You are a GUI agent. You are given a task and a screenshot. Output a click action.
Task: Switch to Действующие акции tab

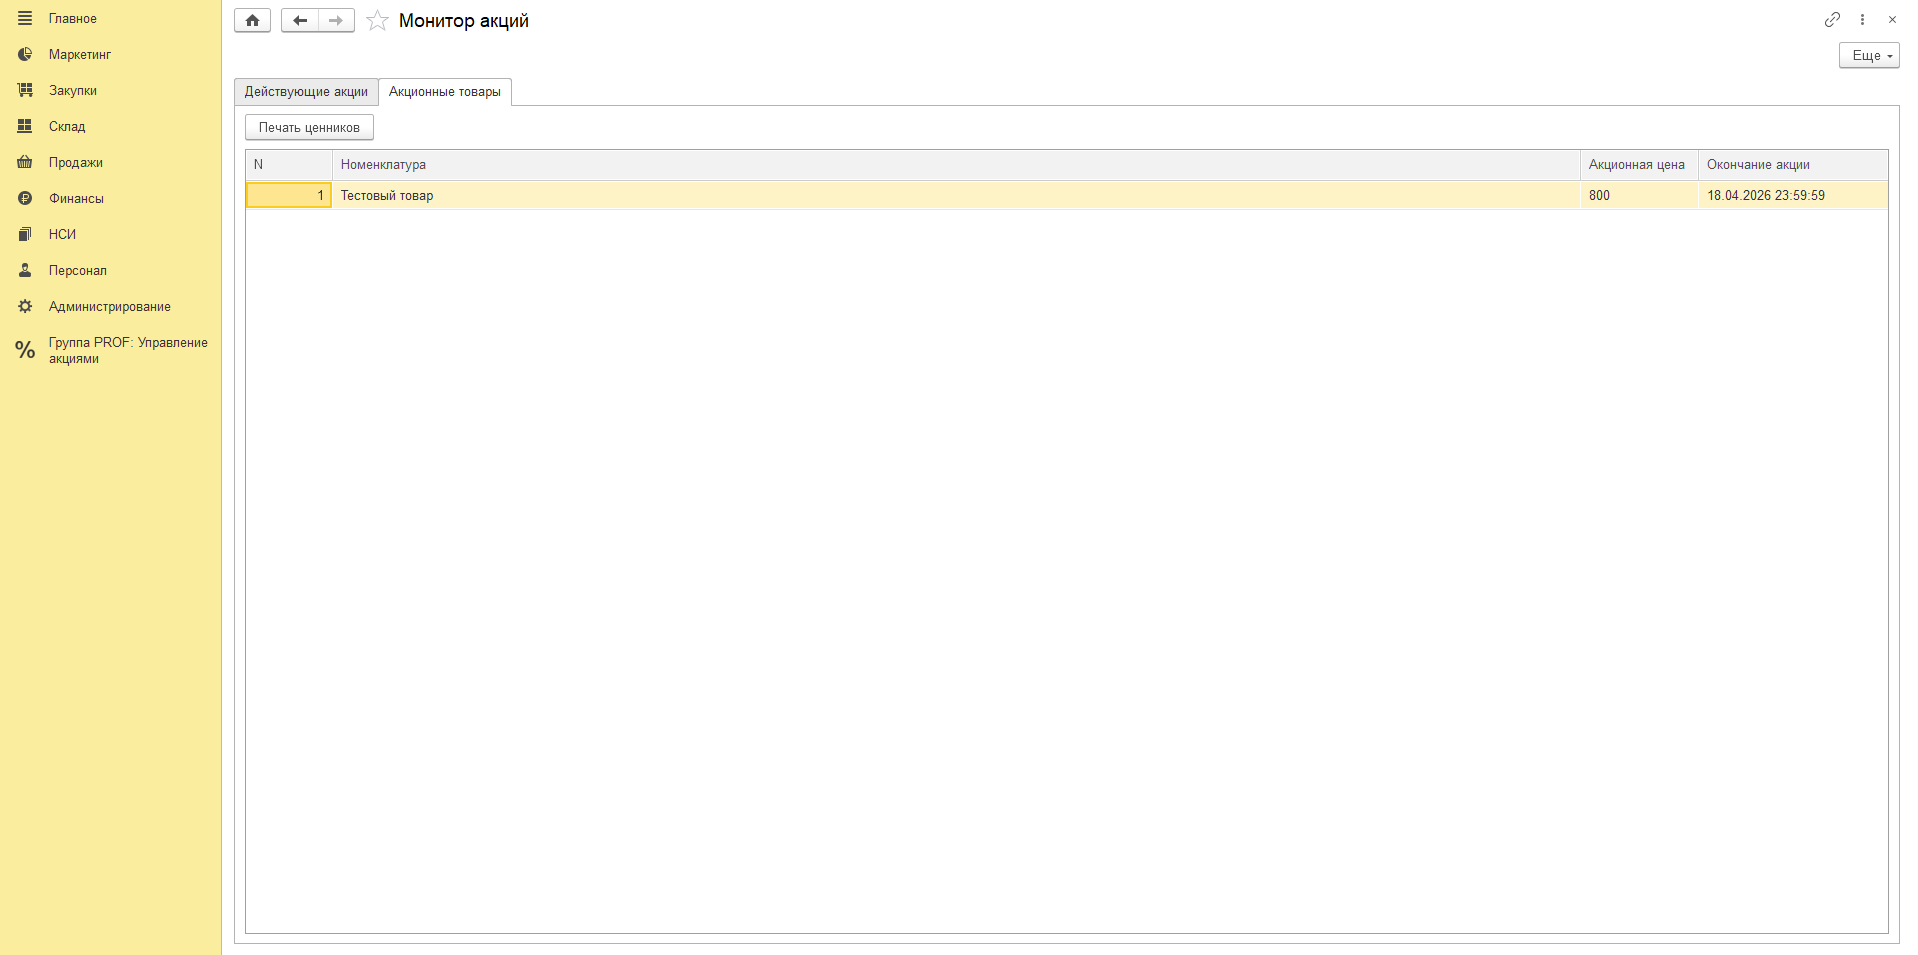(x=306, y=92)
